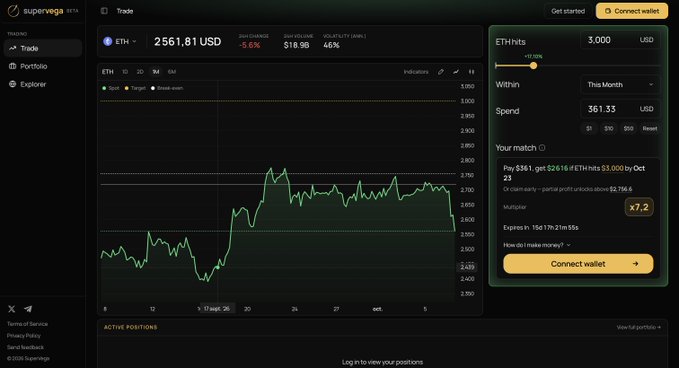Open View full portfolio link
The width and height of the screenshot is (679, 368).
pos(639,327)
